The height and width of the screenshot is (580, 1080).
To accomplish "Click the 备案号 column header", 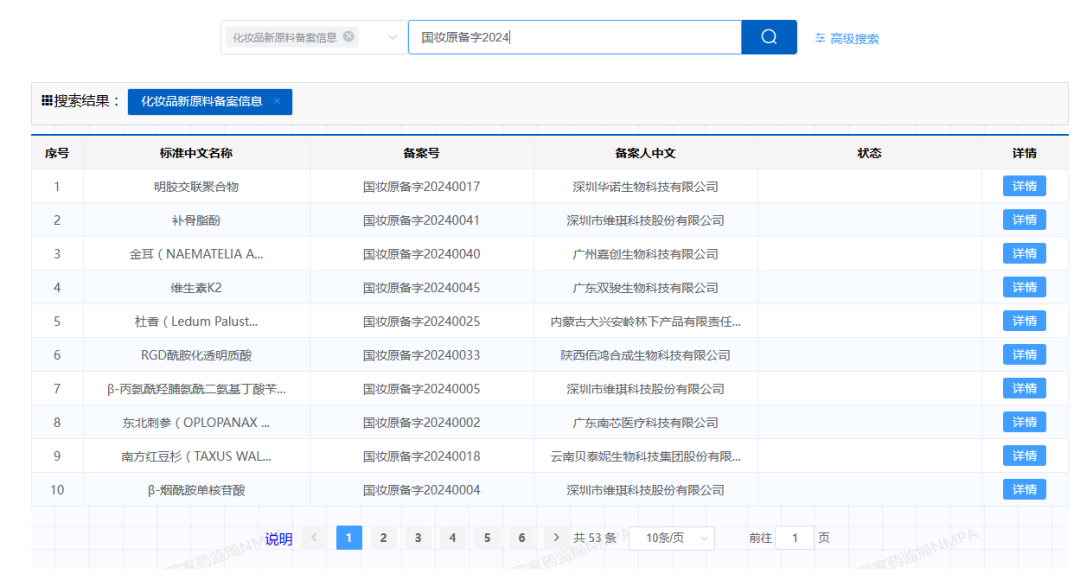I will tap(422, 153).
